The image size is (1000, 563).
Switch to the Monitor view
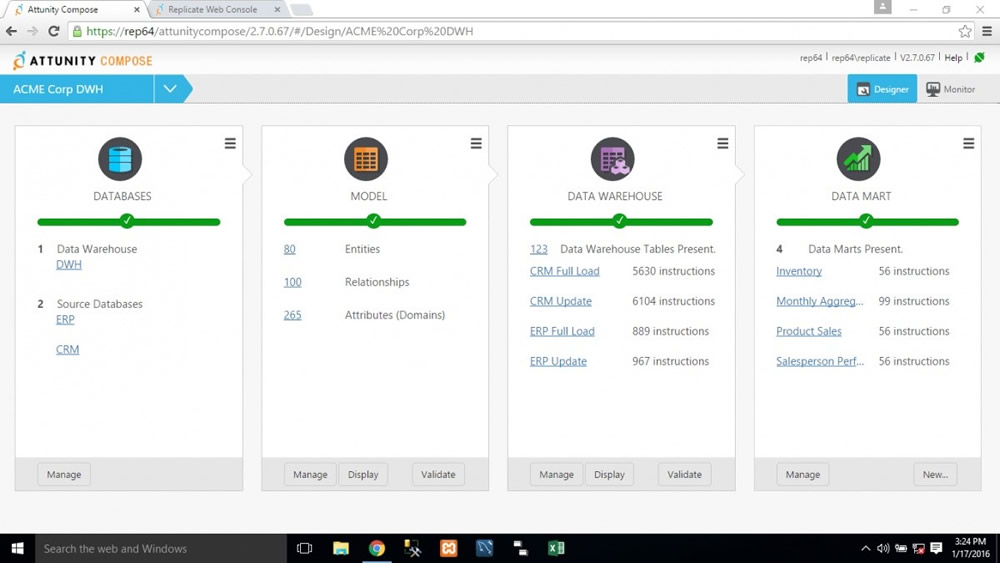pos(950,89)
